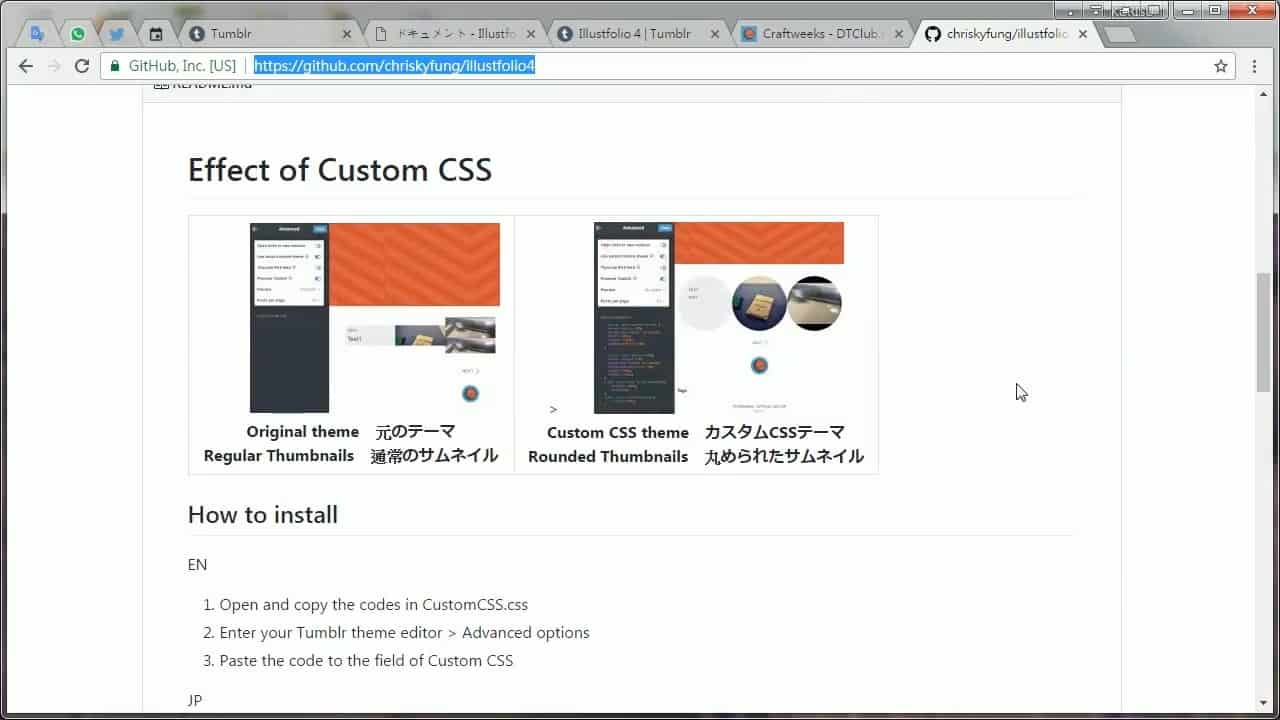
Task: Close the chriskyfung/illustfolio tab
Action: pyautogui.click(x=1083, y=34)
